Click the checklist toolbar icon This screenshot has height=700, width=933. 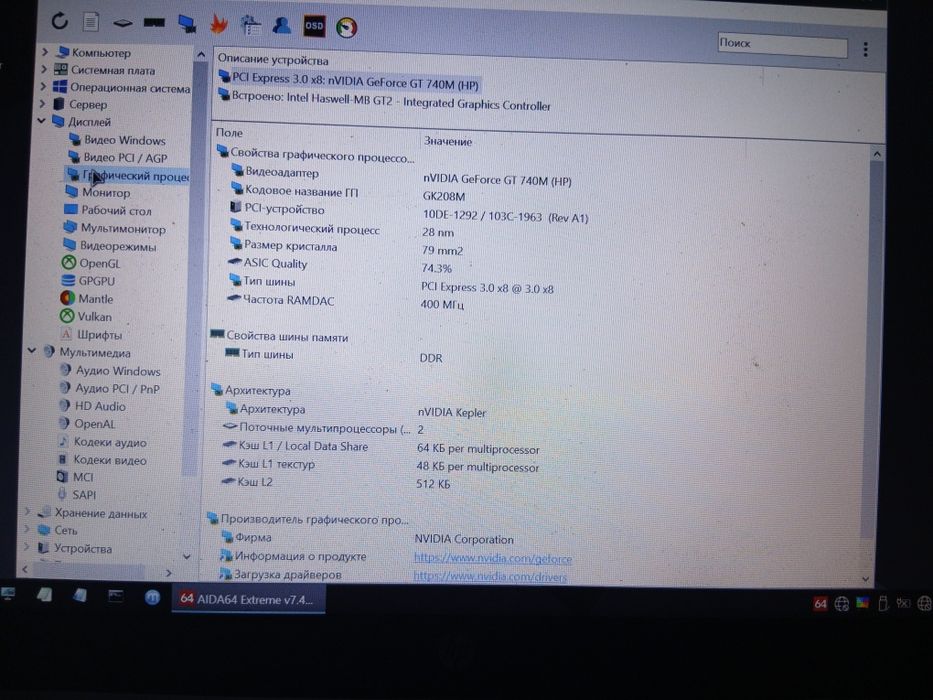click(x=251, y=25)
